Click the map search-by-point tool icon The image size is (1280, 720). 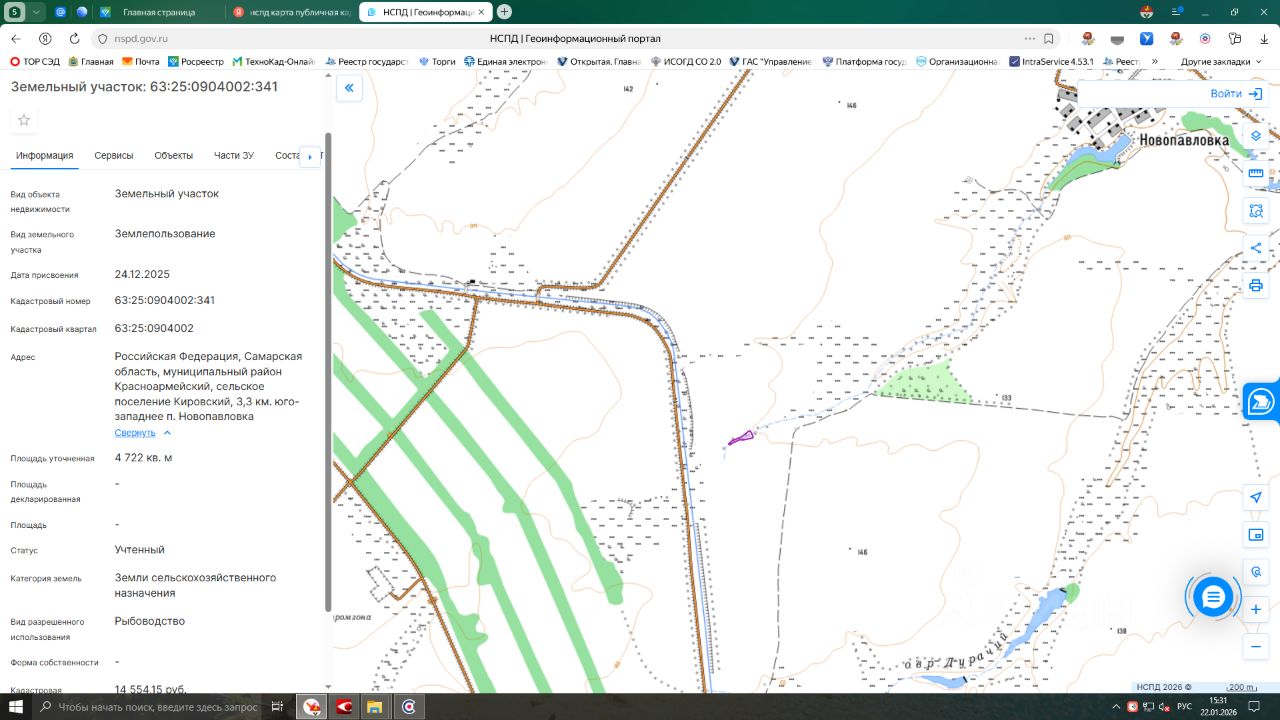(1256, 572)
